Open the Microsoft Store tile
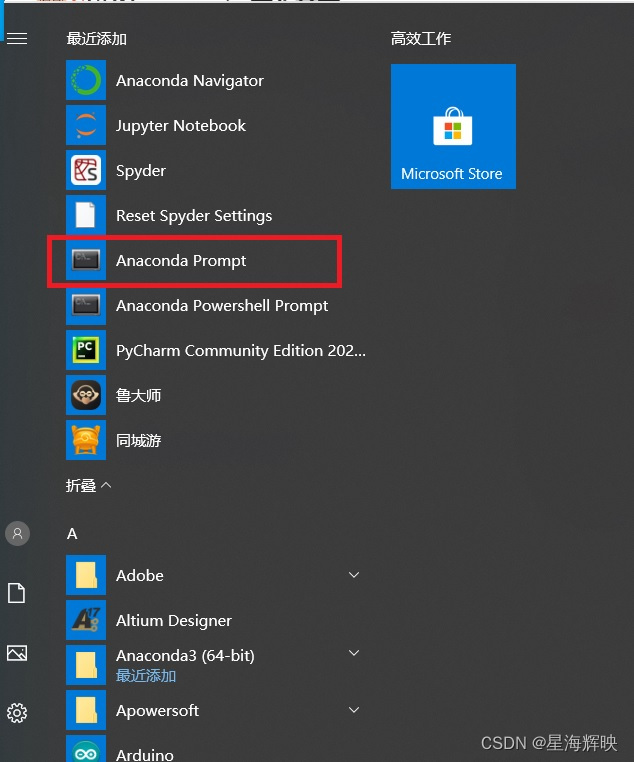 [x=453, y=126]
